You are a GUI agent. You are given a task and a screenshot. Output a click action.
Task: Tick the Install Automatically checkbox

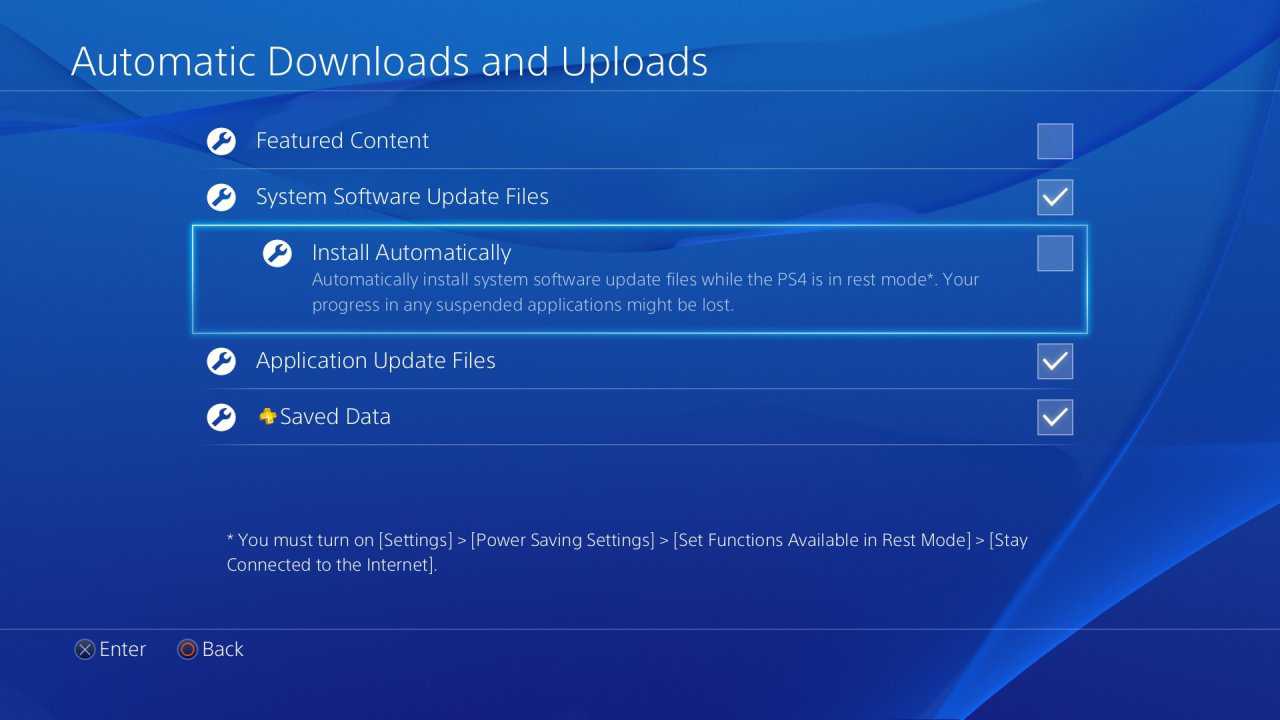[x=1055, y=253]
